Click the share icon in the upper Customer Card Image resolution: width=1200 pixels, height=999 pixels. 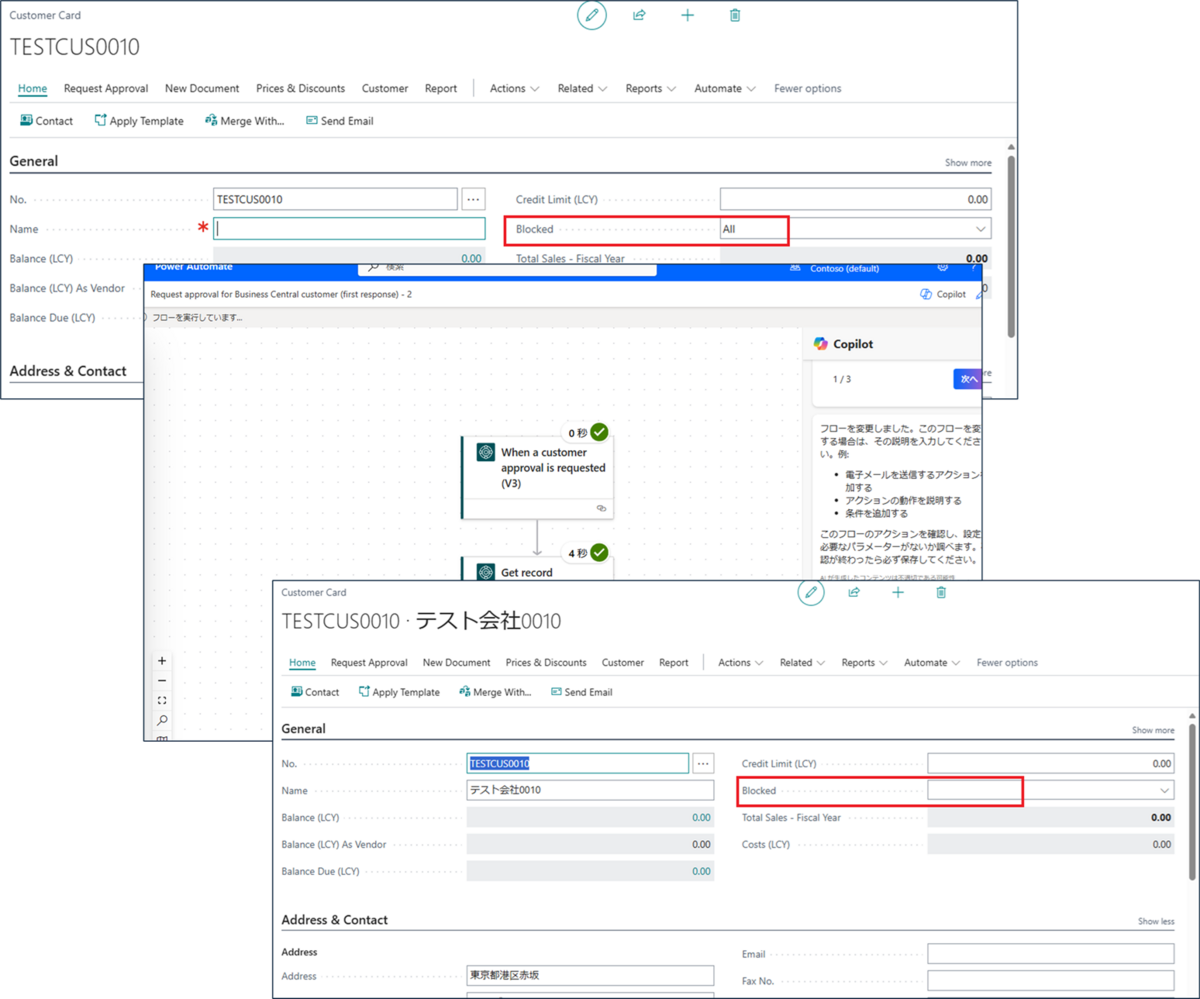coord(639,15)
